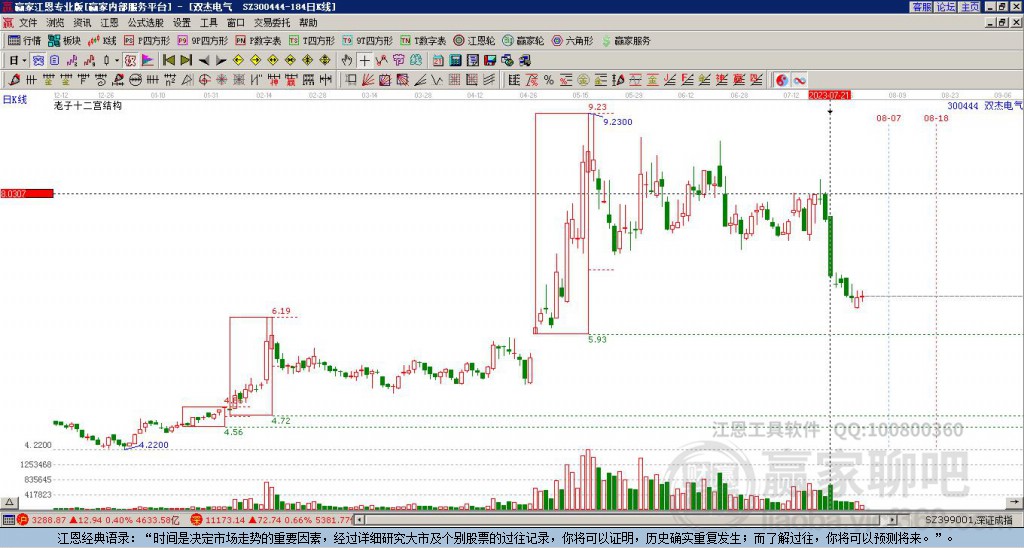
Task: Open the 9T四方形 tool
Action: tap(368, 40)
